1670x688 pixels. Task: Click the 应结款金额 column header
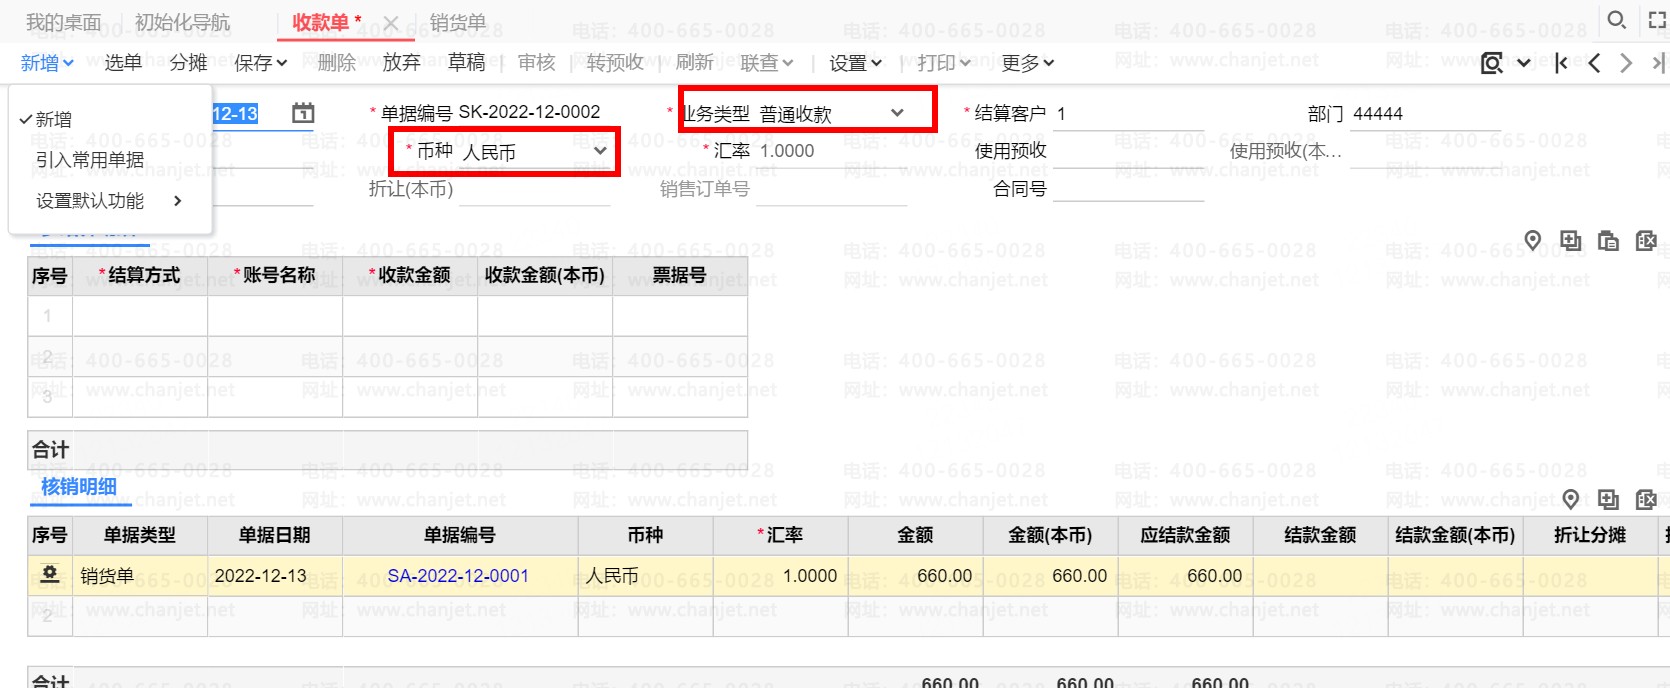[x=1185, y=535]
